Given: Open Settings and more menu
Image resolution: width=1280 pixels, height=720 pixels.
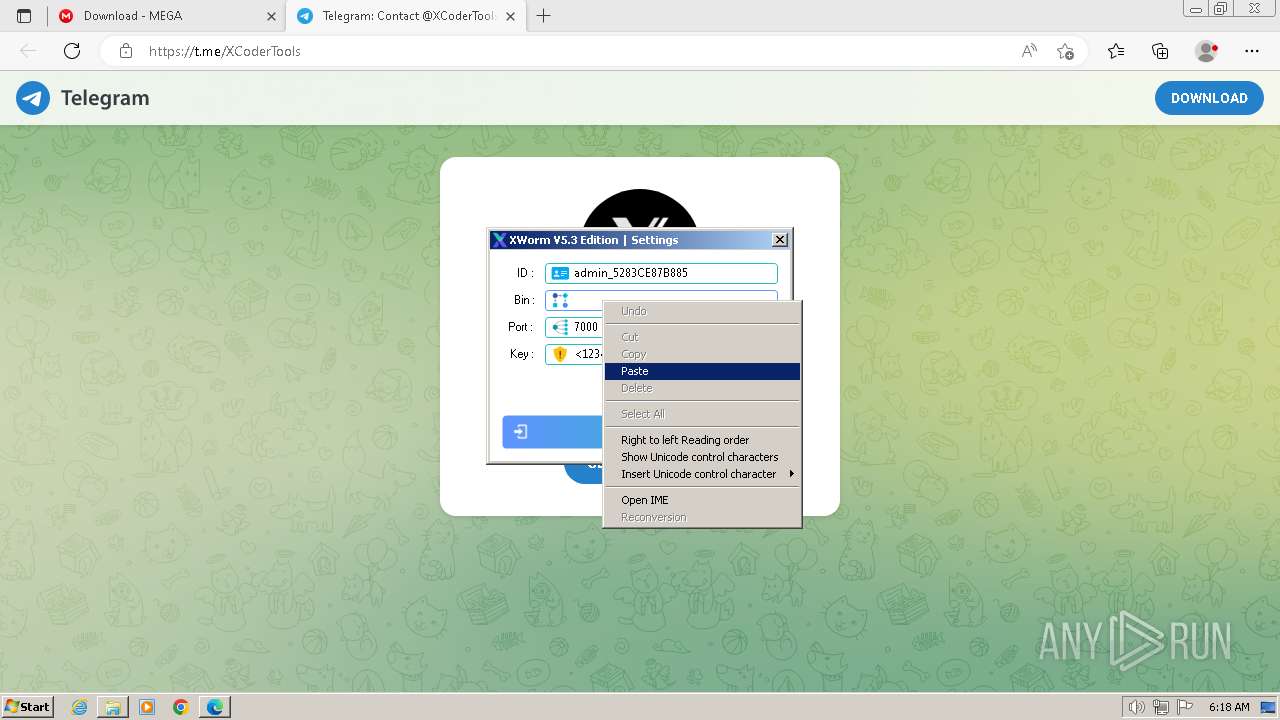Looking at the screenshot, I should click(1252, 51).
